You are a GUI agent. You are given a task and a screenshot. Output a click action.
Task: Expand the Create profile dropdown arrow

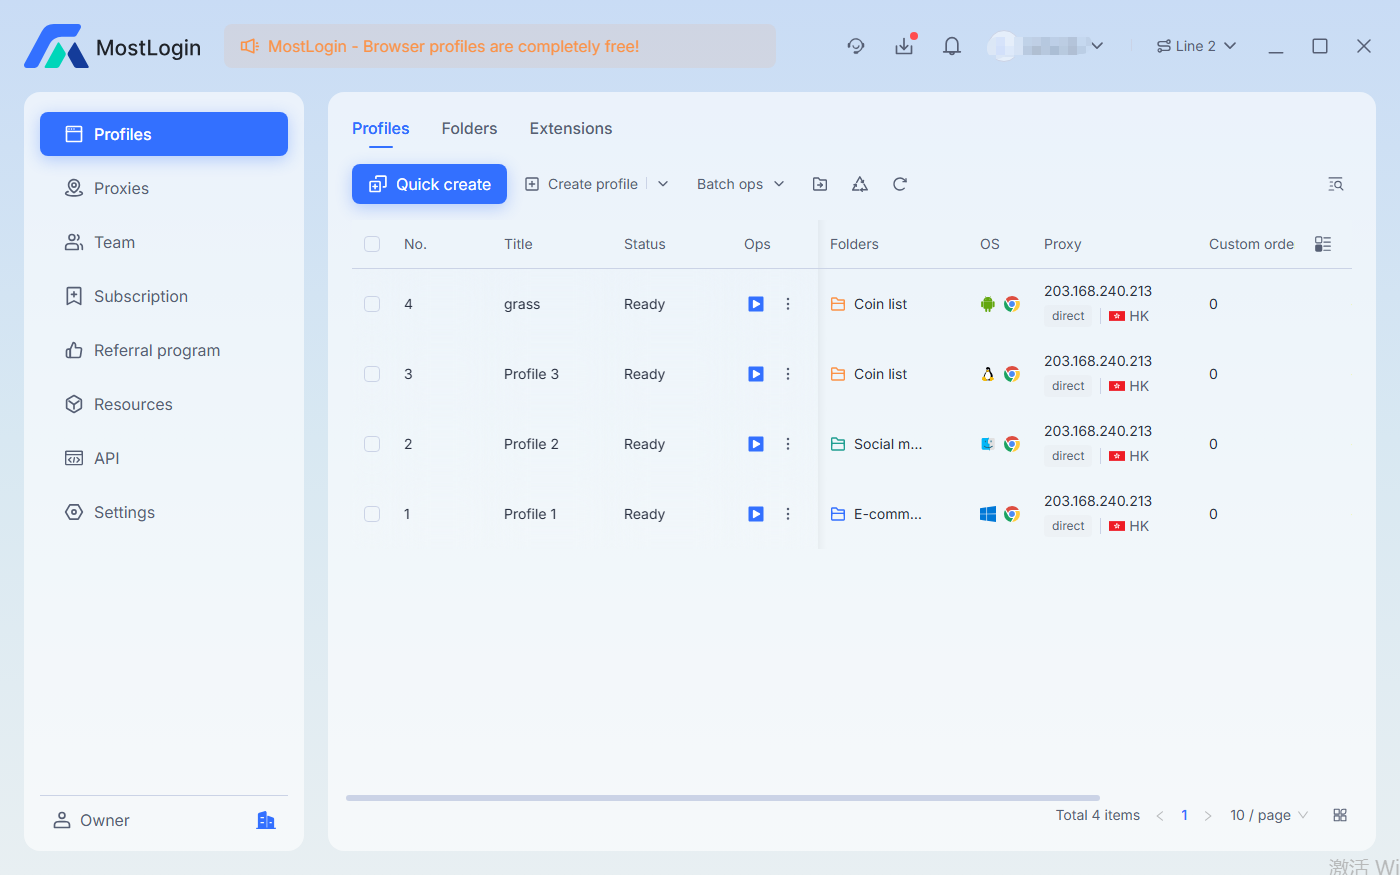(662, 184)
